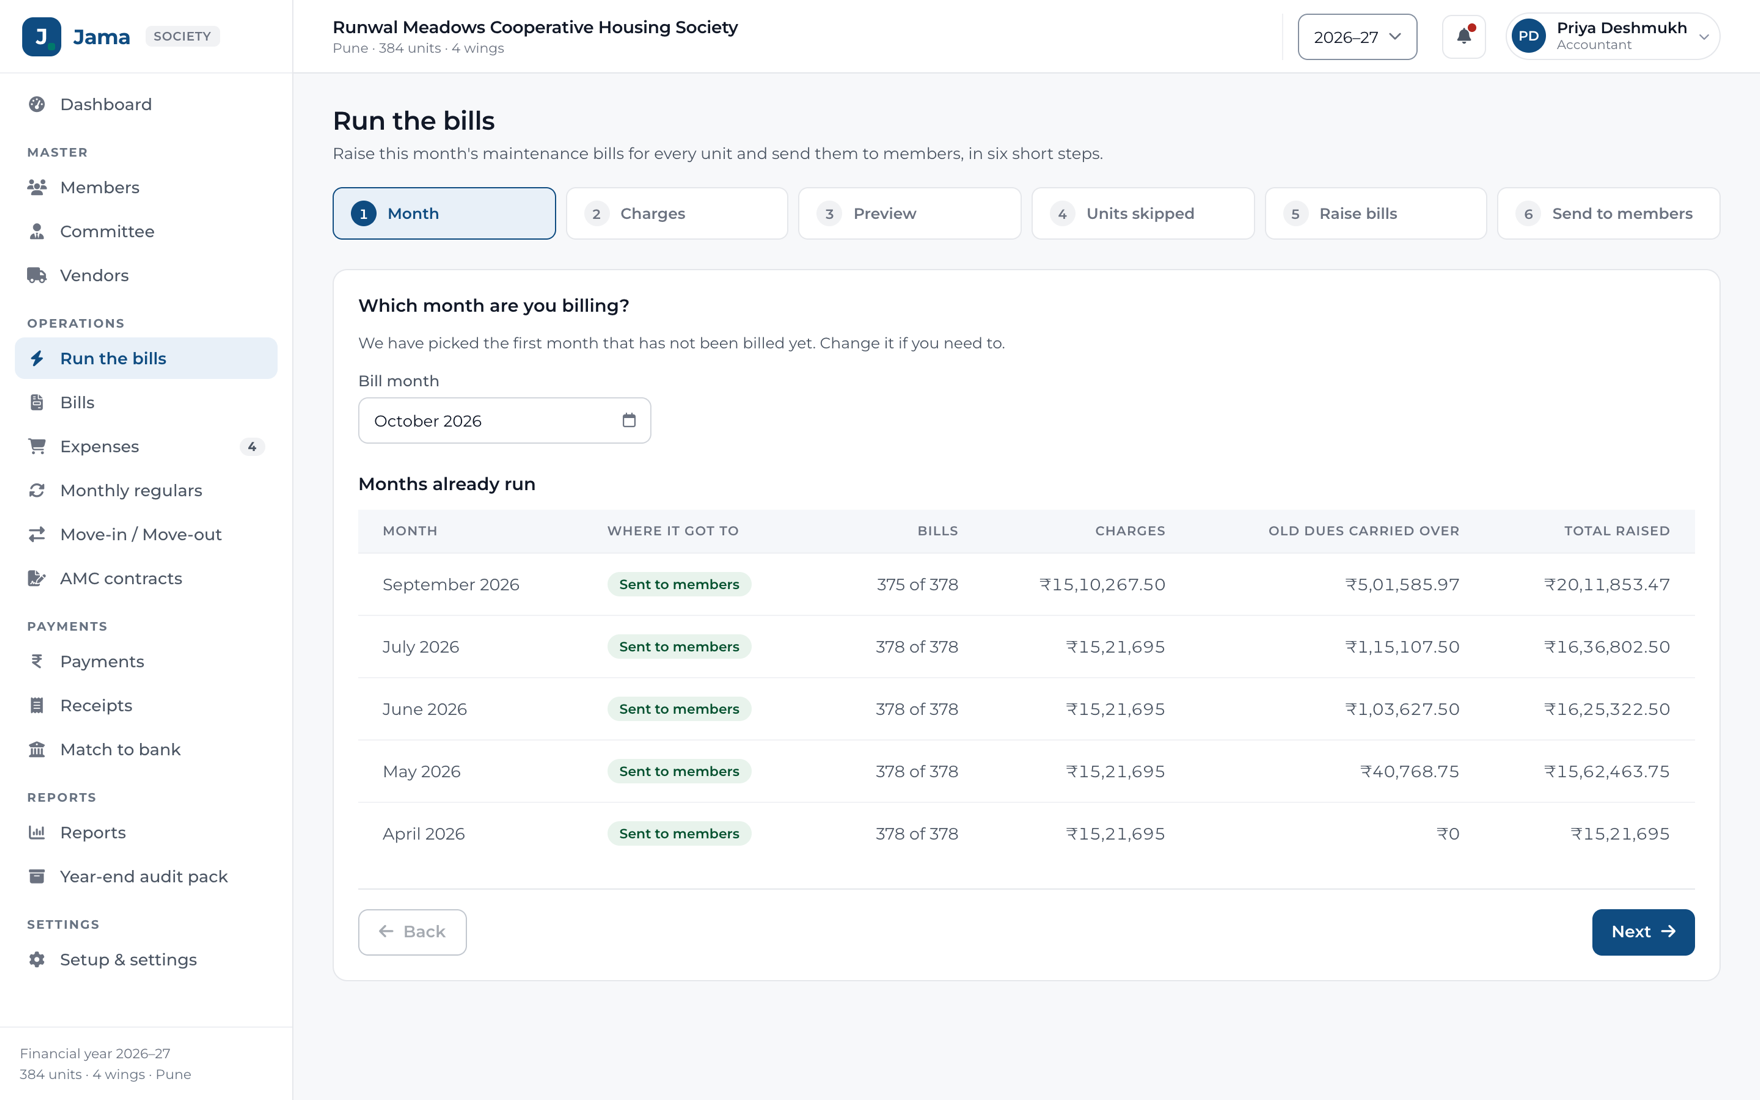This screenshot has height=1100, width=1760.
Task: Click the September 2026 row month
Action: [x=451, y=584]
